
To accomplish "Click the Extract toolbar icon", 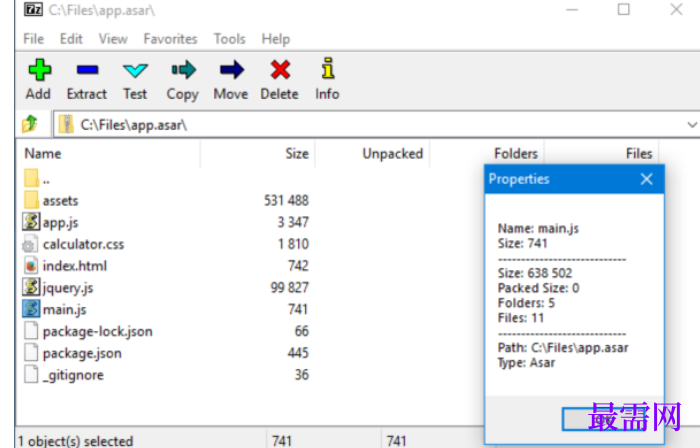I will click(87, 70).
